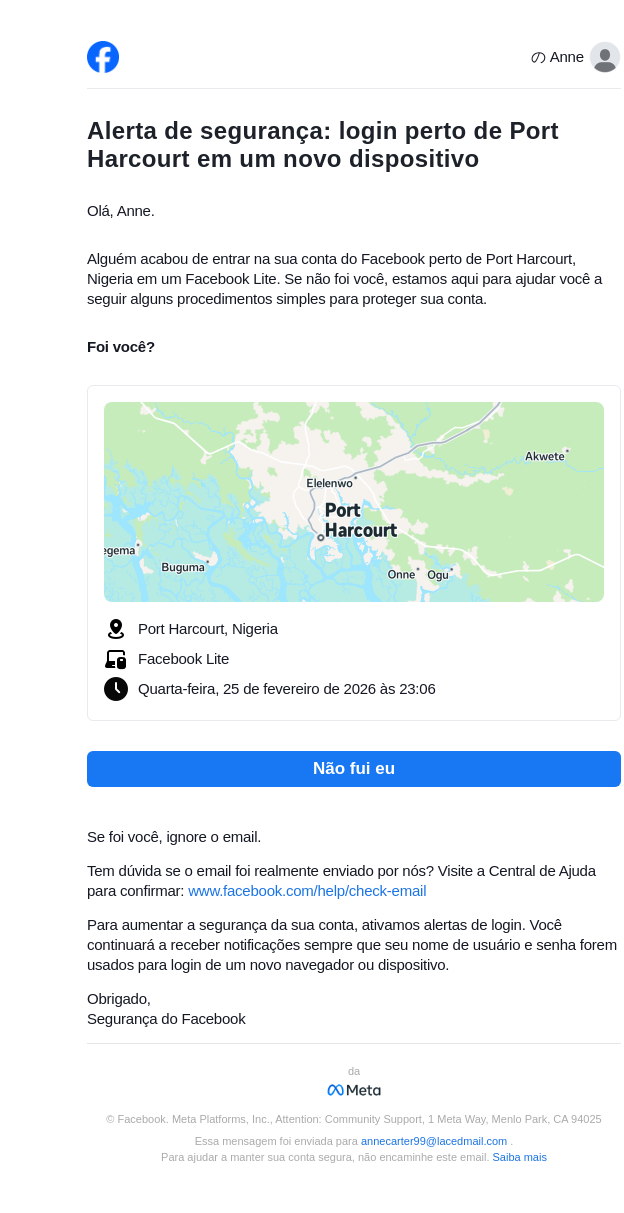Click the "Port Harcourt, Nigeria" location text
624x1213 pixels.
208,629
